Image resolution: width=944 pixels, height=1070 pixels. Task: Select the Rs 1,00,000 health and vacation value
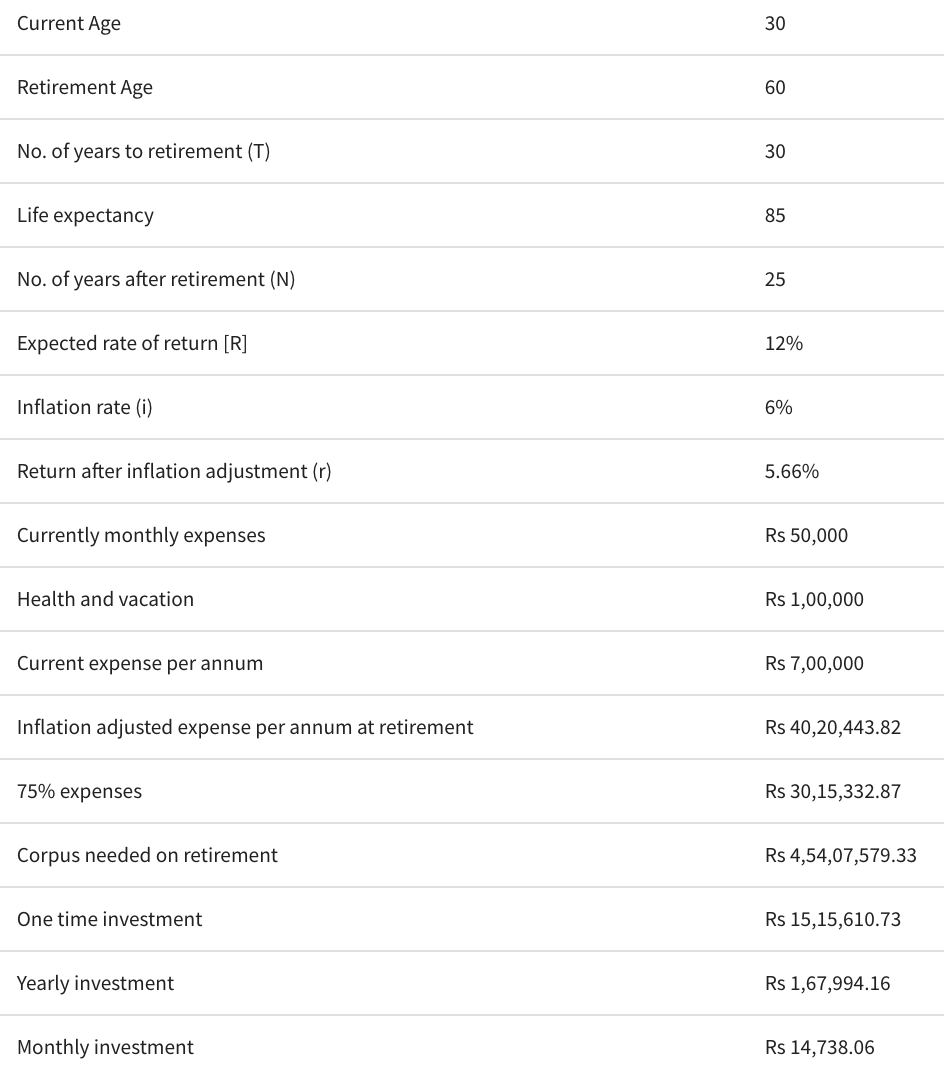coord(814,600)
